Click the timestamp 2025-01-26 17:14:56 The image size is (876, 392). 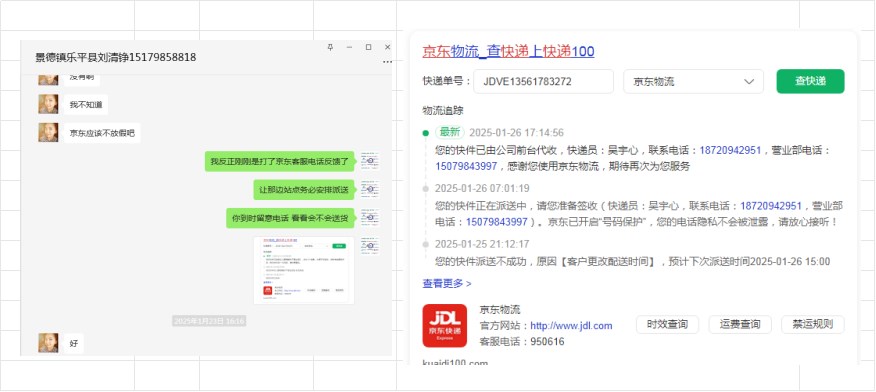pos(516,133)
